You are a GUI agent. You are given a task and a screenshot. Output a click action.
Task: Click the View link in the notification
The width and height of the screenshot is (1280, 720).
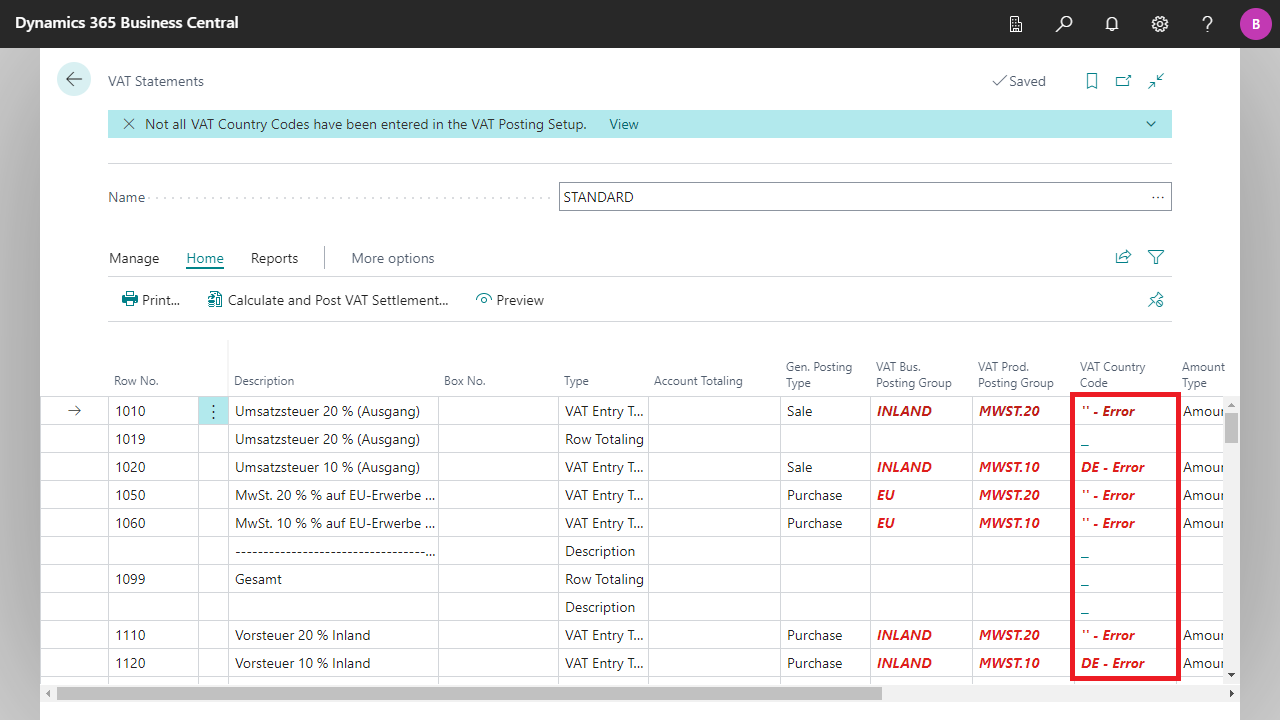click(x=623, y=124)
